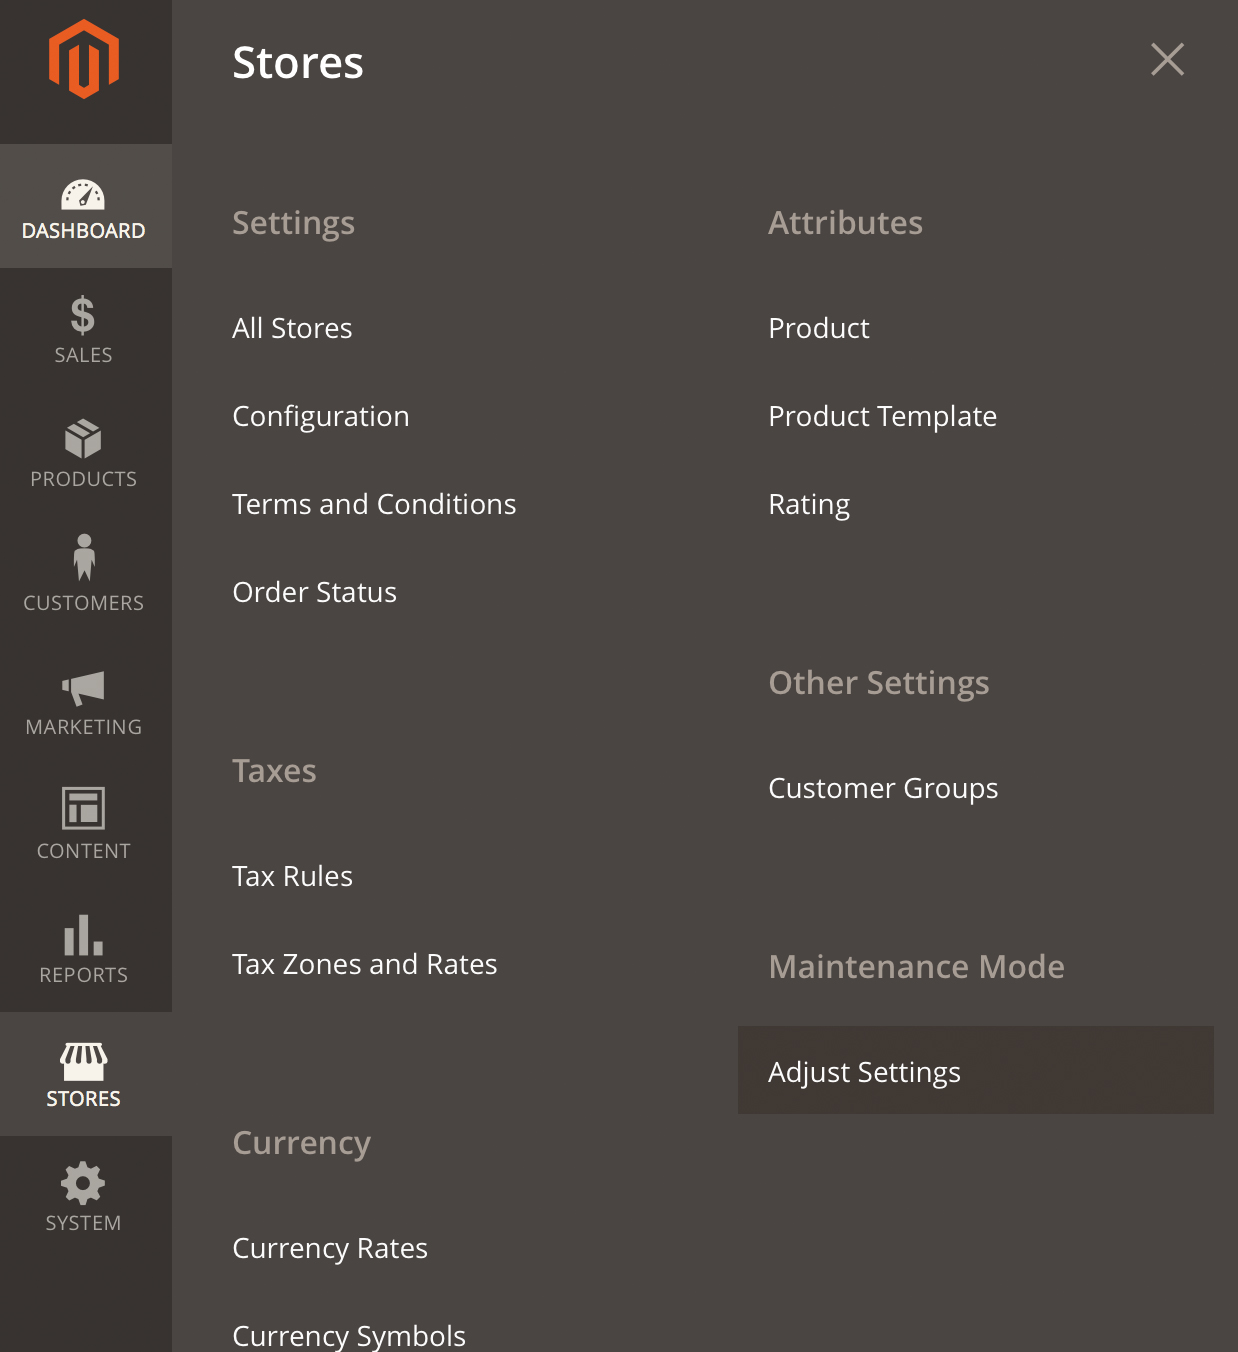Open Products box icon in sidebar
Viewport: 1238px width, 1352px height.
pyautogui.click(x=83, y=439)
